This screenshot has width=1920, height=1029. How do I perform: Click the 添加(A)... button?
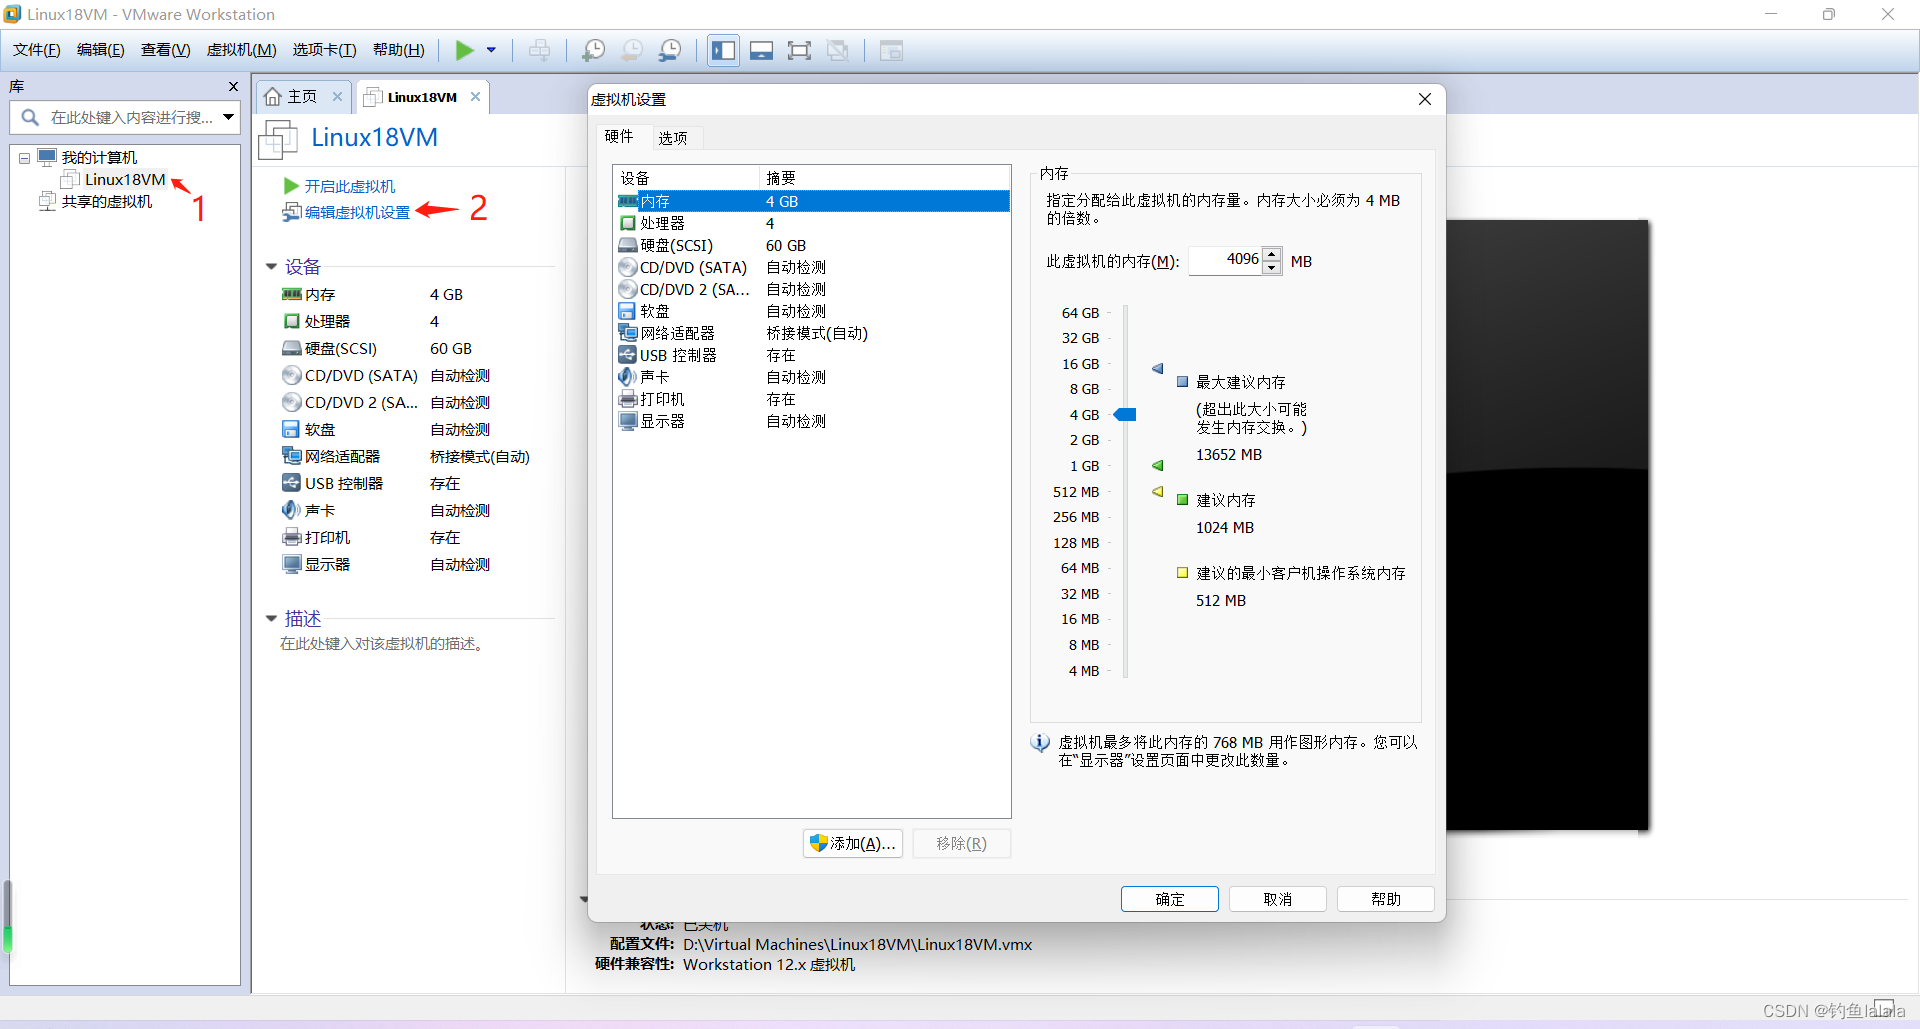(852, 843)
